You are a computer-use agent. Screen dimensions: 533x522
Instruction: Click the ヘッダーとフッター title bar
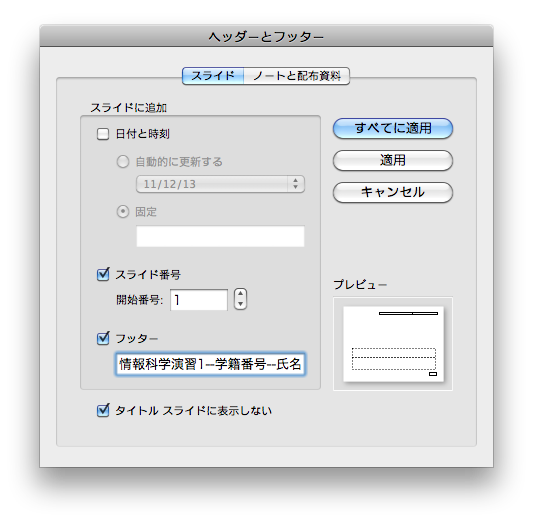click(266, 36)
